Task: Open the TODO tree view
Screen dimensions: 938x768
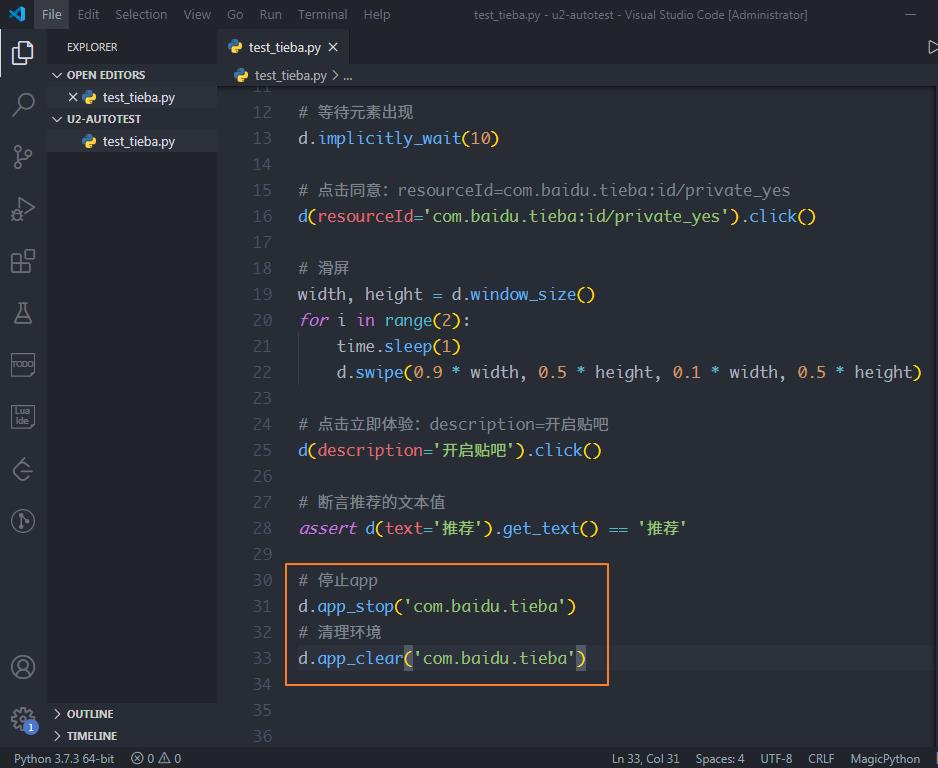Action: [23, 365]
